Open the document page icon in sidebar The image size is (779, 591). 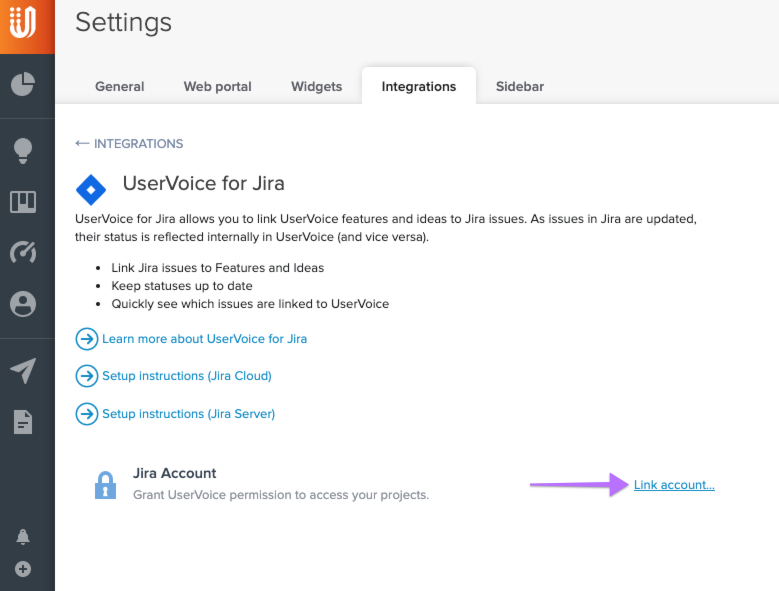pos(23,422)
